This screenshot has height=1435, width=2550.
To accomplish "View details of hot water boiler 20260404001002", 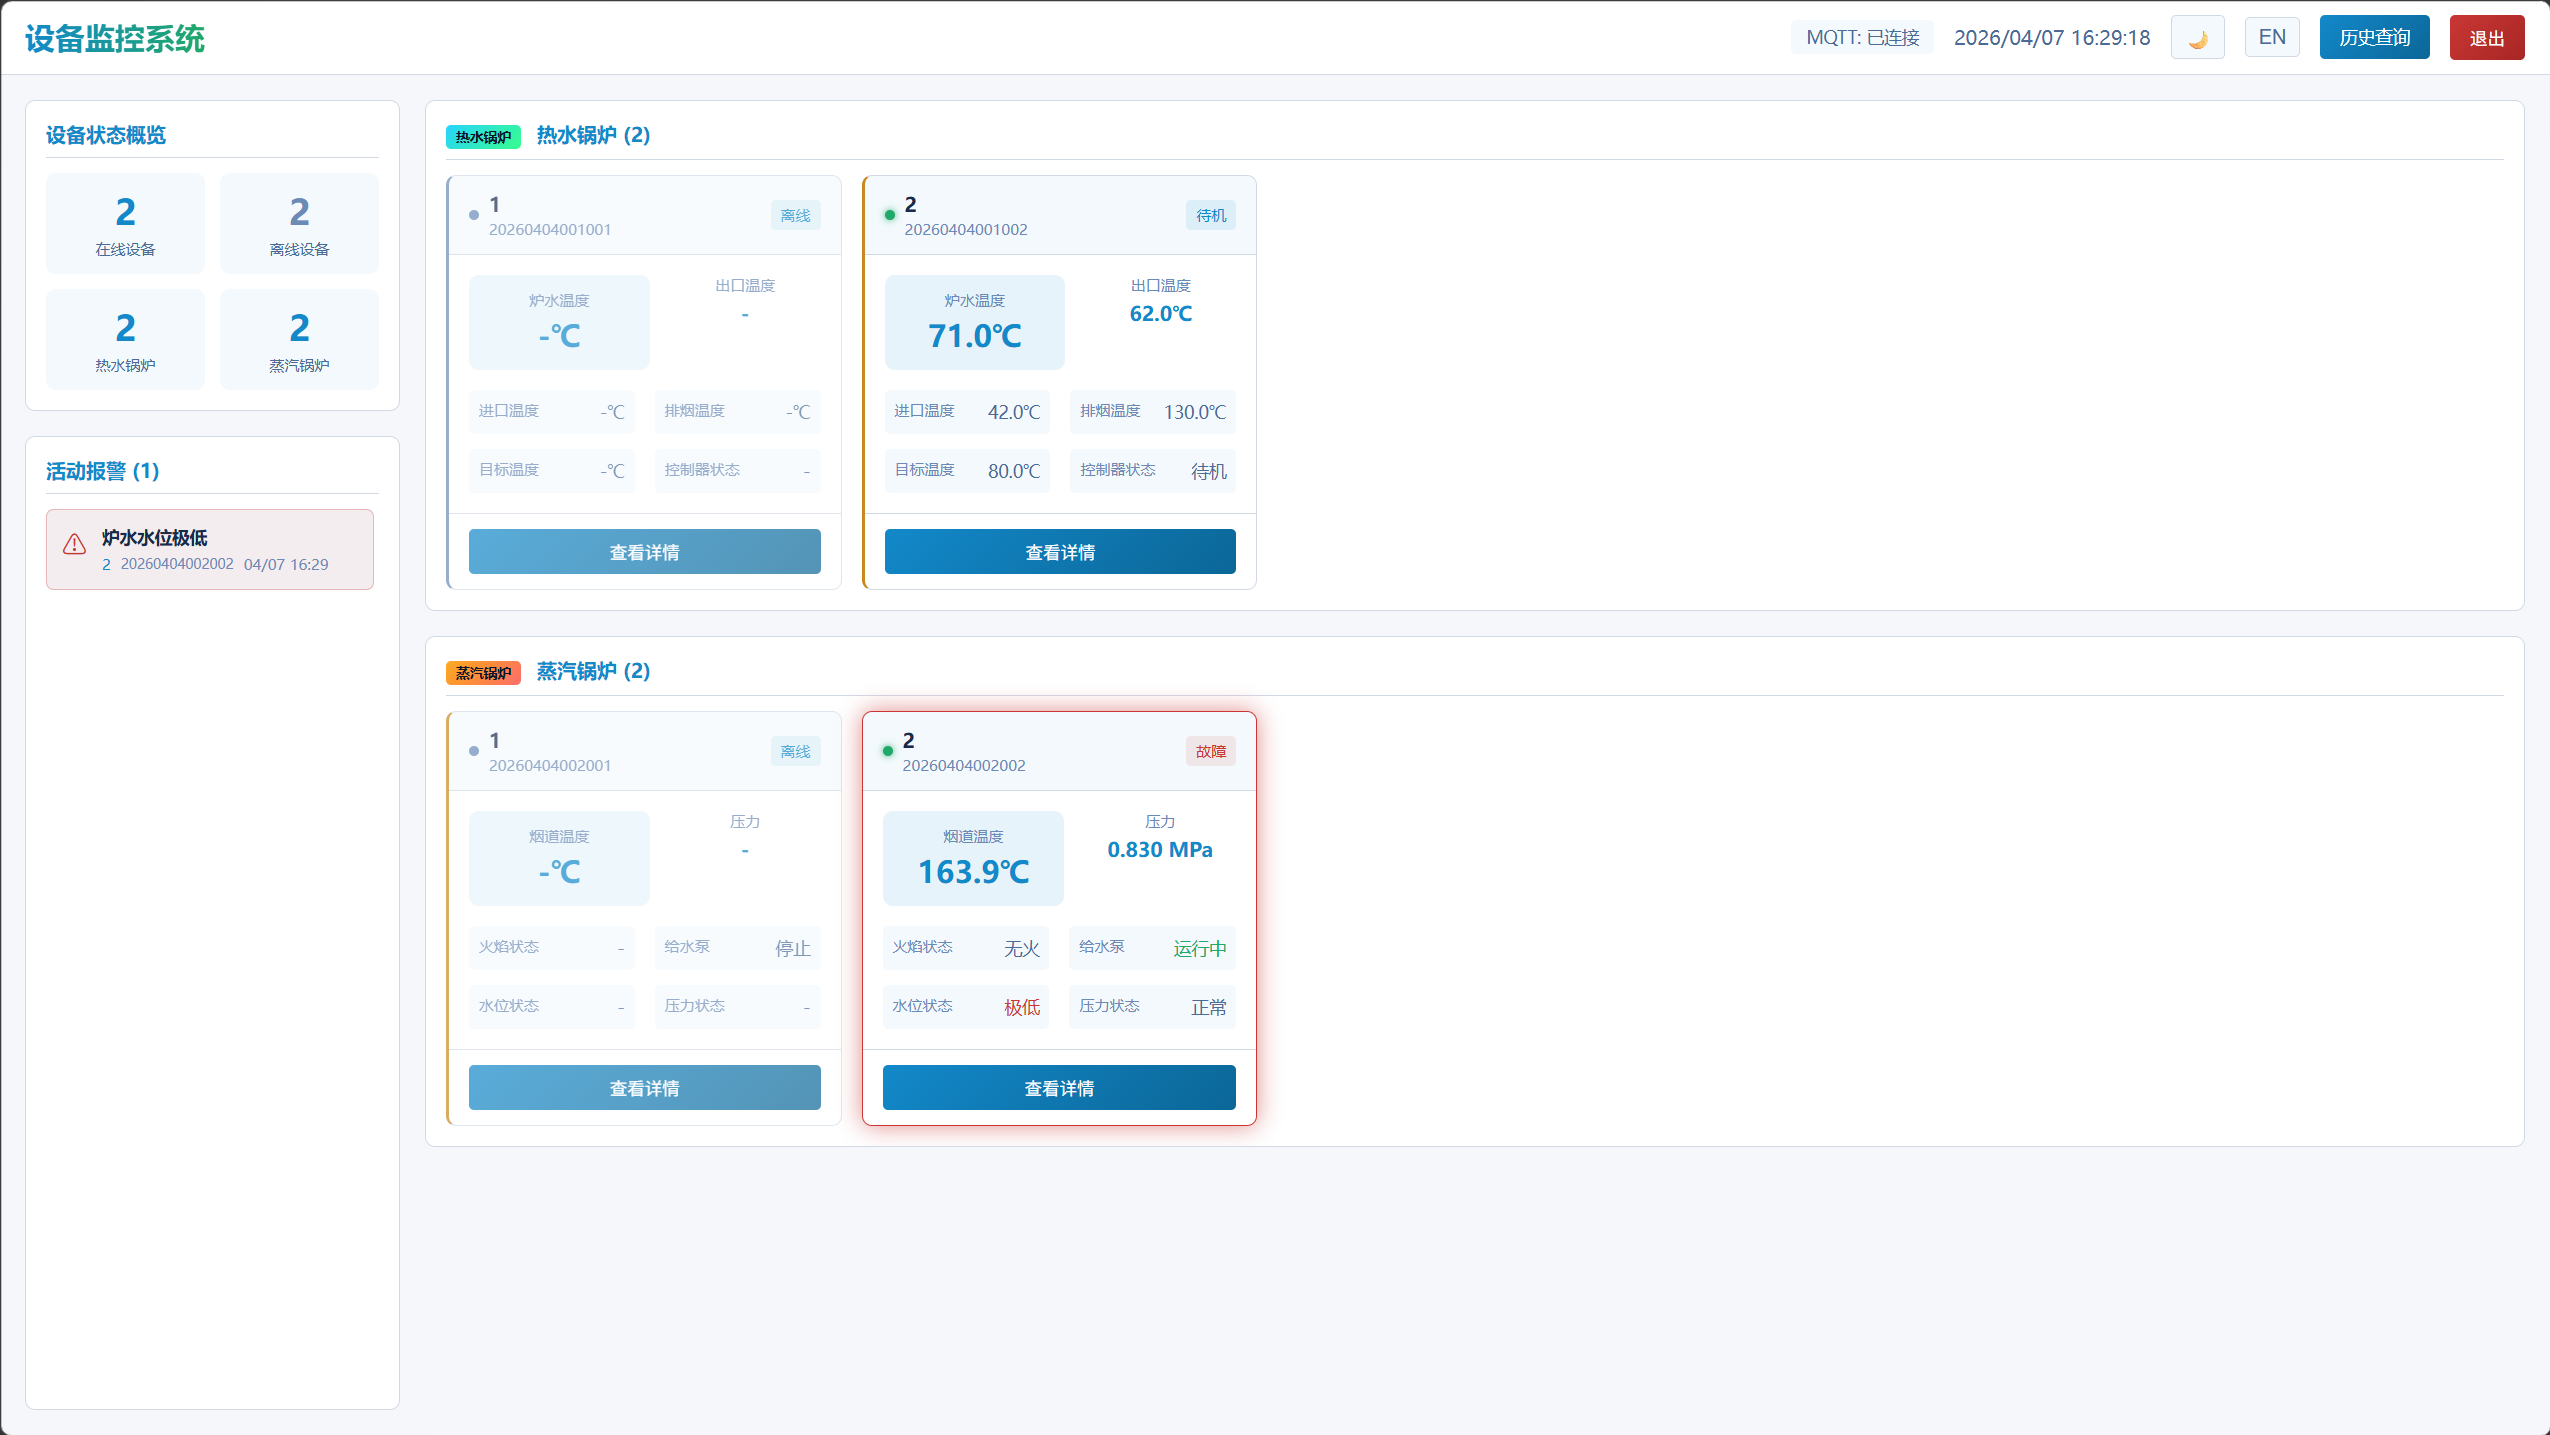I will point(1059,552).
